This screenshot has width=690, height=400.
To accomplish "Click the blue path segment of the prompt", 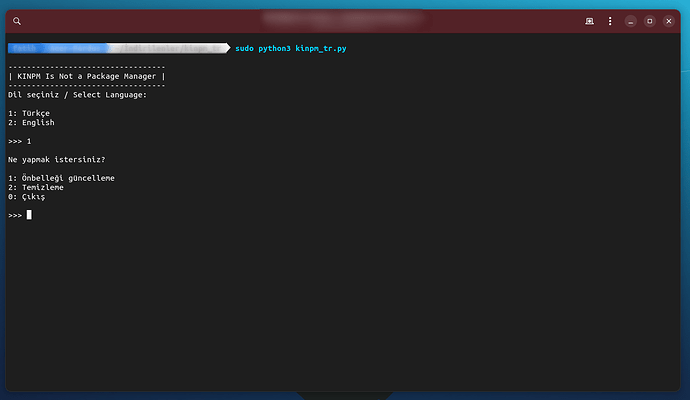I will tap(60, 48).
